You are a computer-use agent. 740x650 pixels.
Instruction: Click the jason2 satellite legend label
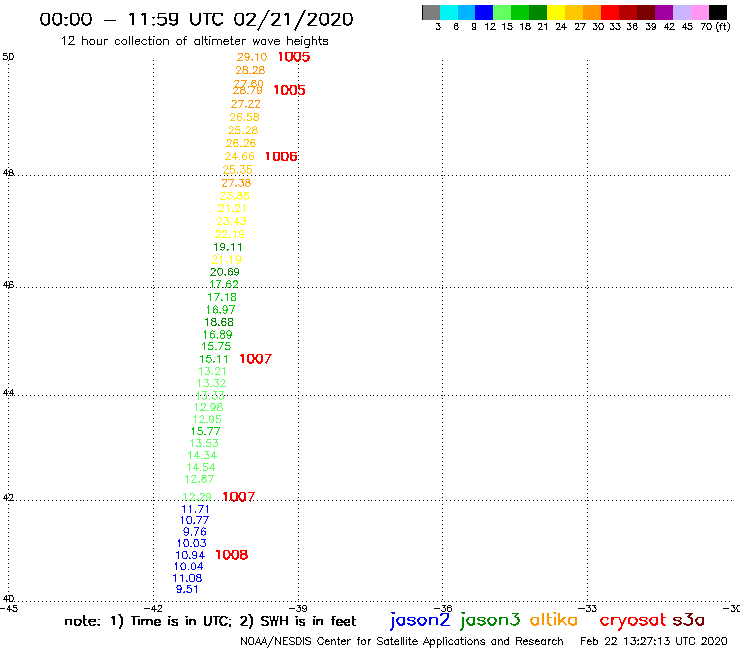pyautogui.click(x=420, y=620)
